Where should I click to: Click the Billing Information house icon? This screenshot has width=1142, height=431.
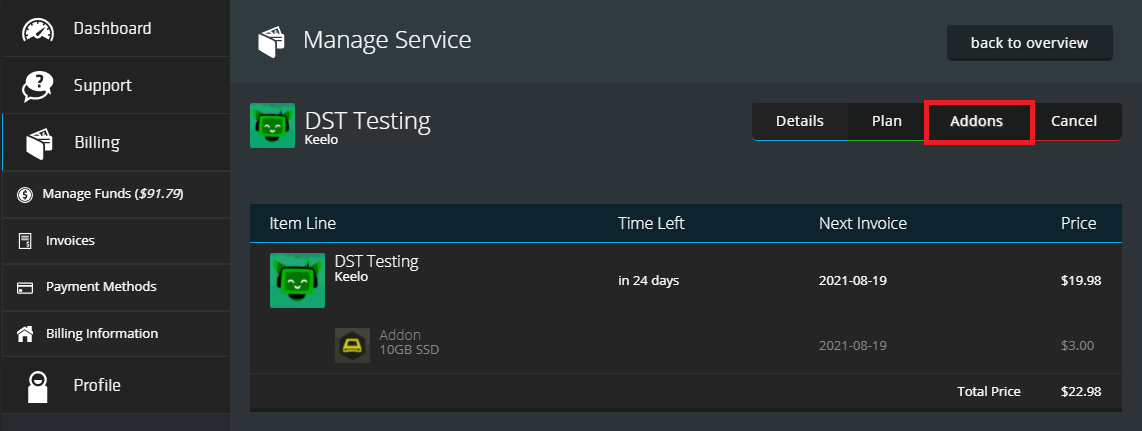click(25, 333)
